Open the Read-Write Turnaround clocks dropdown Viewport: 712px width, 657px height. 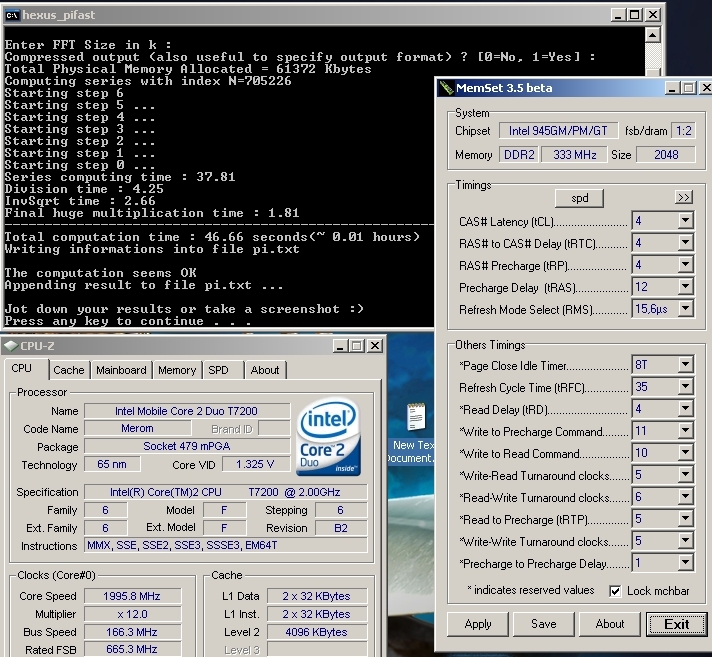[x=685, y=497]
